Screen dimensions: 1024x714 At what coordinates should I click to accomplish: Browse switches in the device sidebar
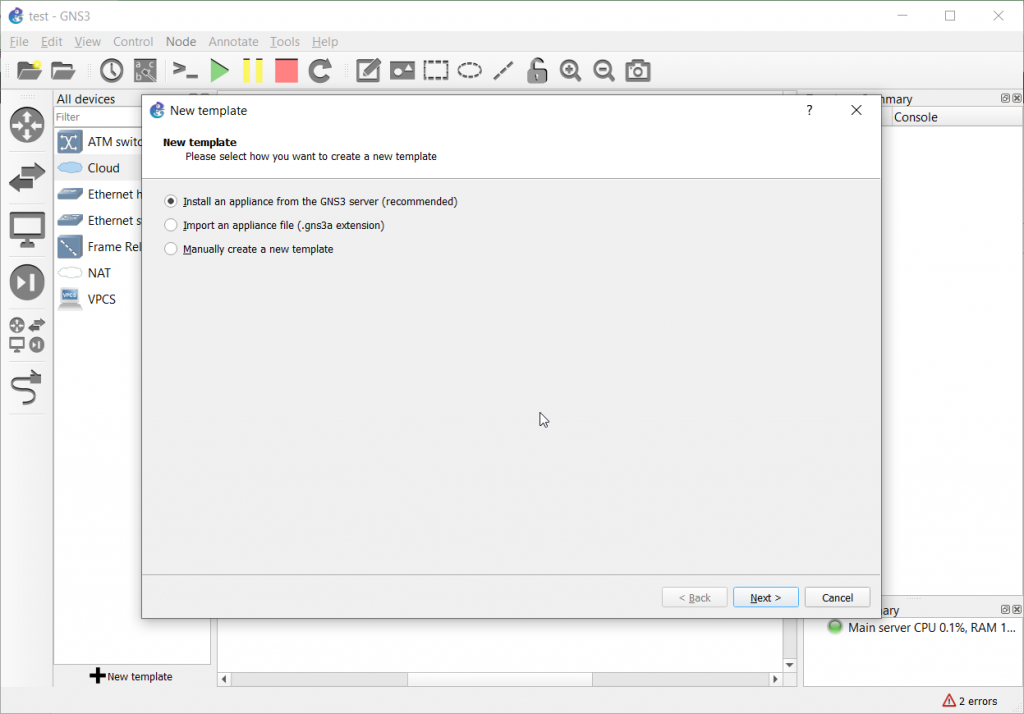click(27, 177)
